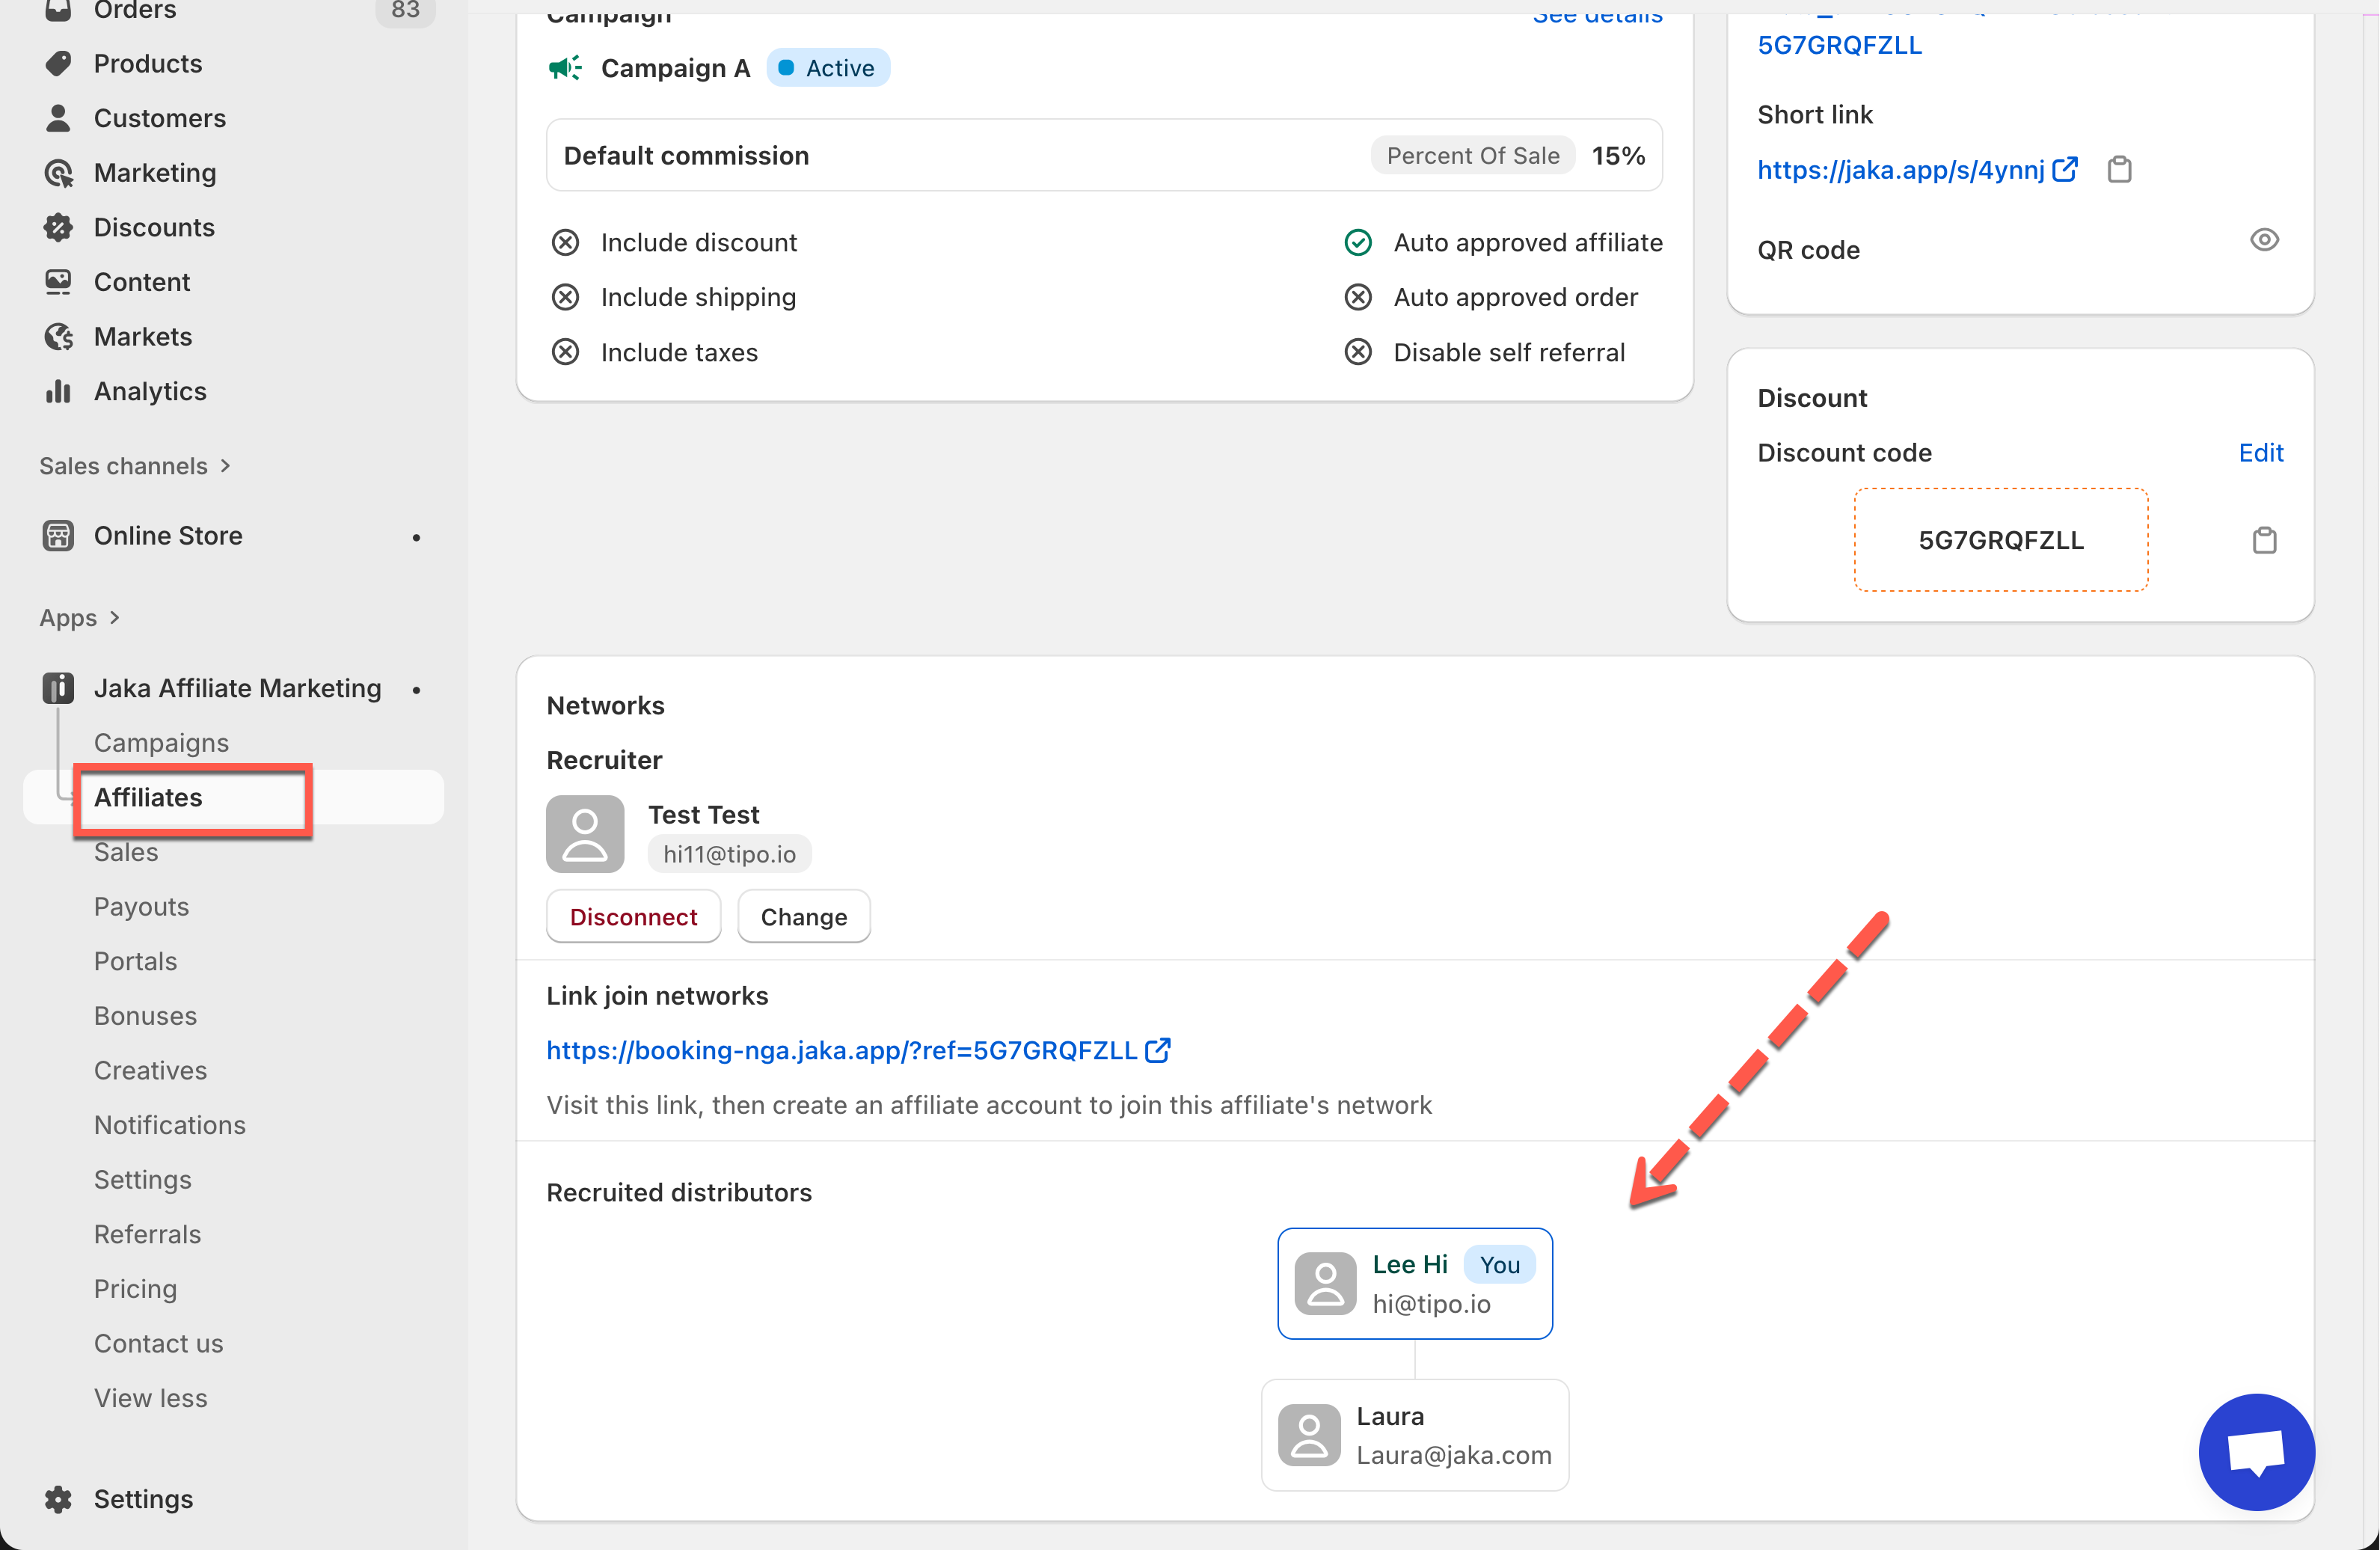The height and width of the screenshot is (1550, 2380).
Task: Collapse app menu with View less
Action: [x=150, y=1398]
